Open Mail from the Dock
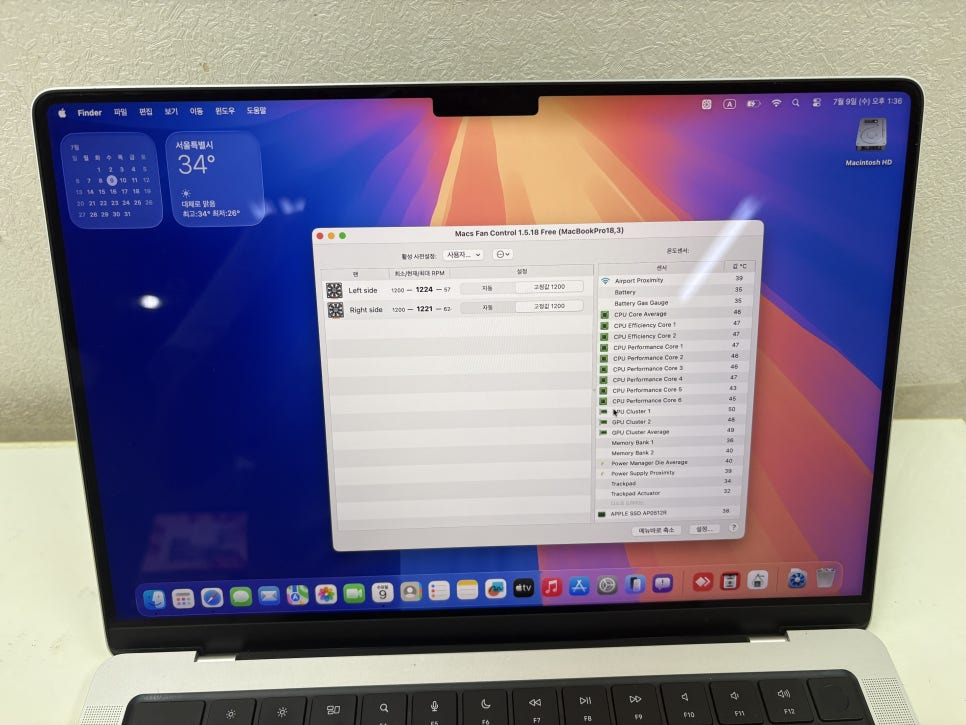The image size is (966, 725). [269, 596]
